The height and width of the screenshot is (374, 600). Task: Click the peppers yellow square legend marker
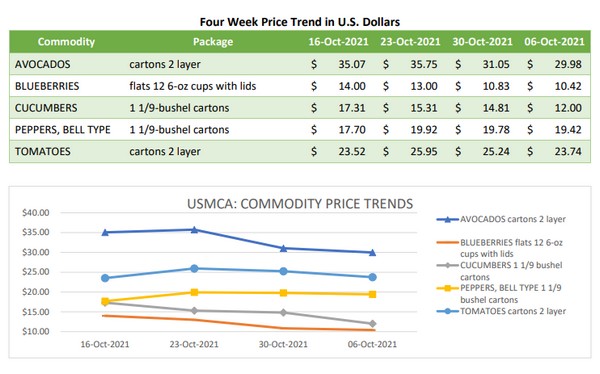tap(447, 288)
